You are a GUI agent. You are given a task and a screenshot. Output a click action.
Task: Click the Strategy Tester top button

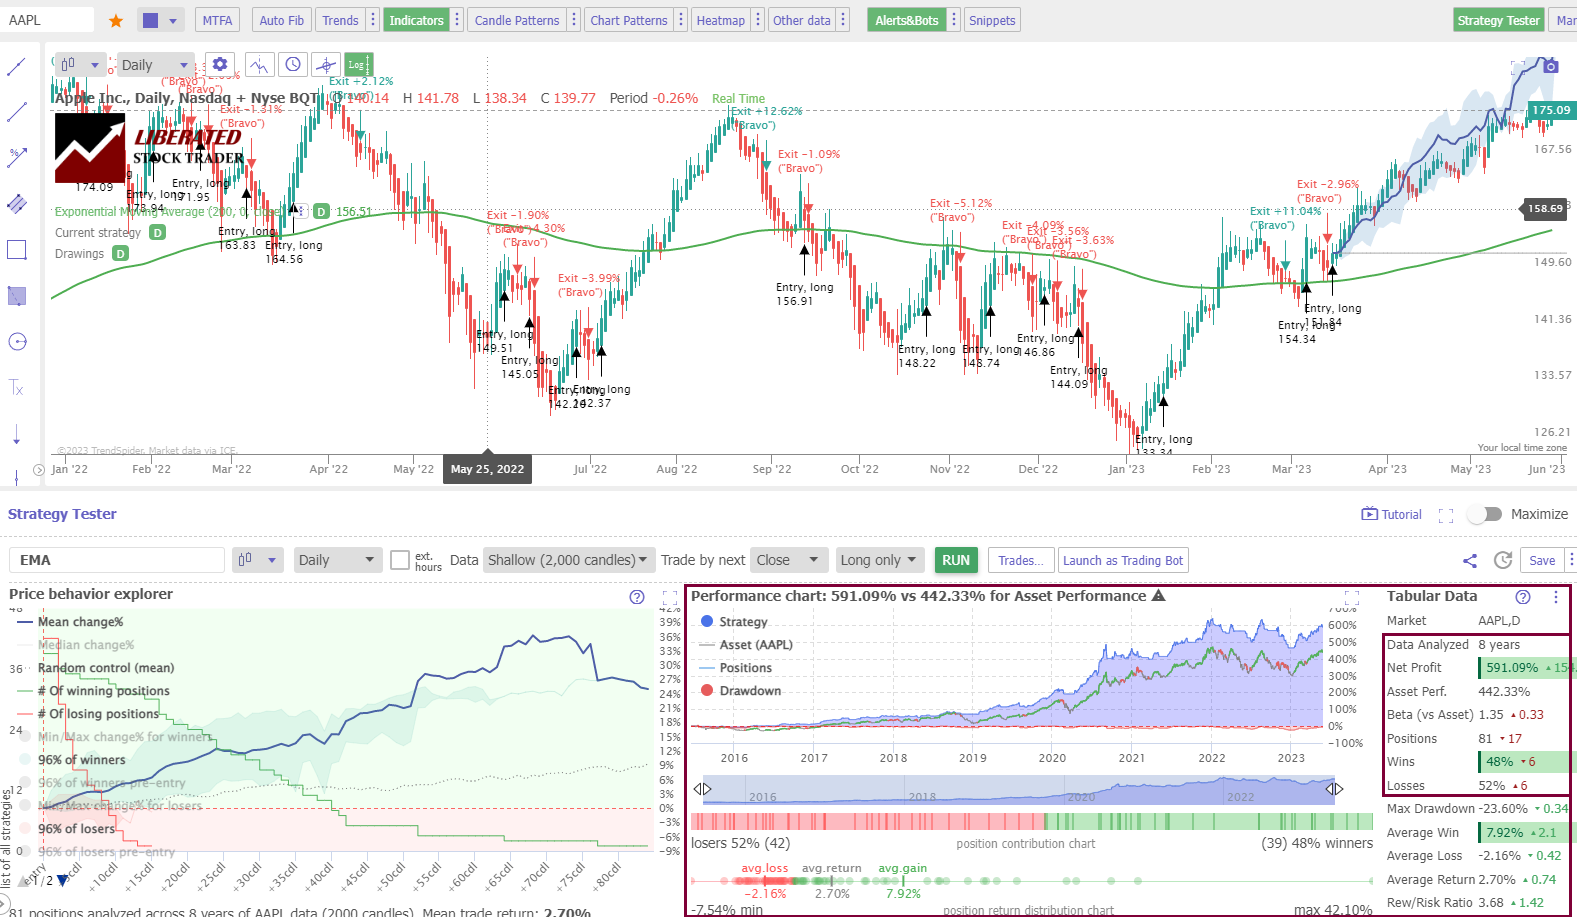pyautogui.click(x=1498, y=20)
